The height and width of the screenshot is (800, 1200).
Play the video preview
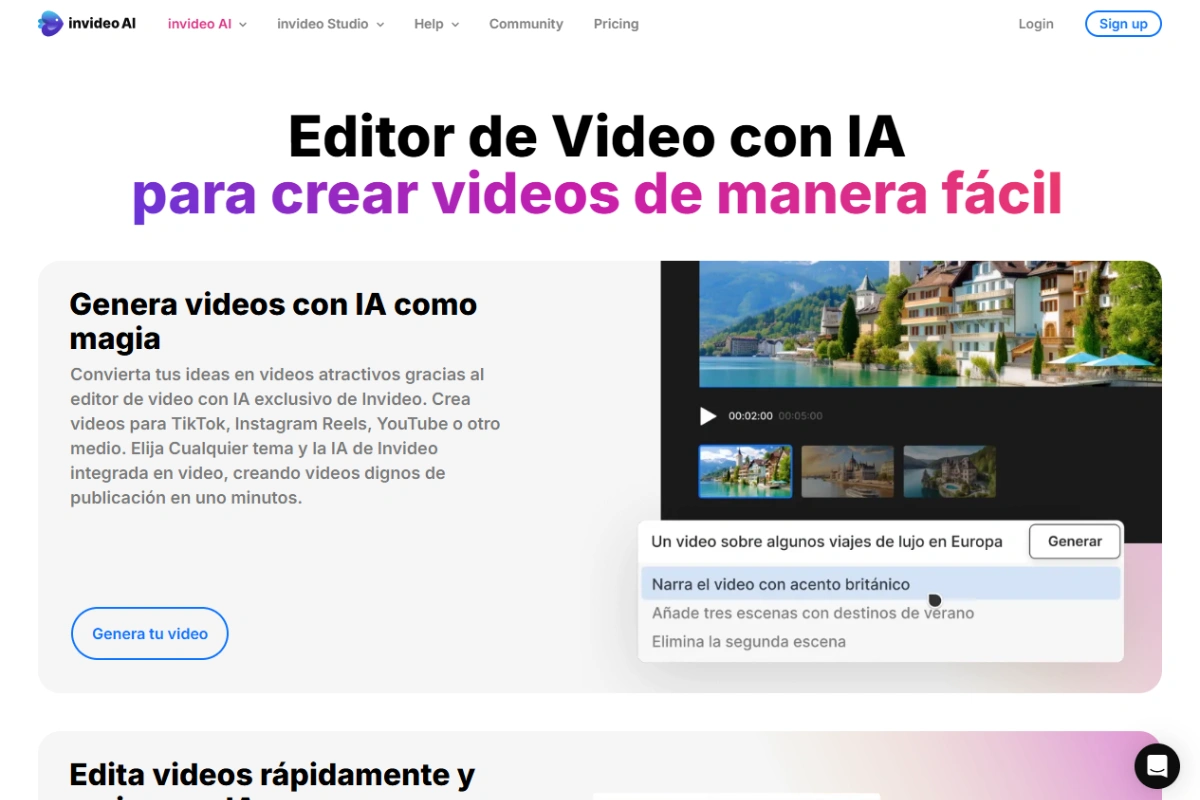pyautogui.click(x=708, y=416)
